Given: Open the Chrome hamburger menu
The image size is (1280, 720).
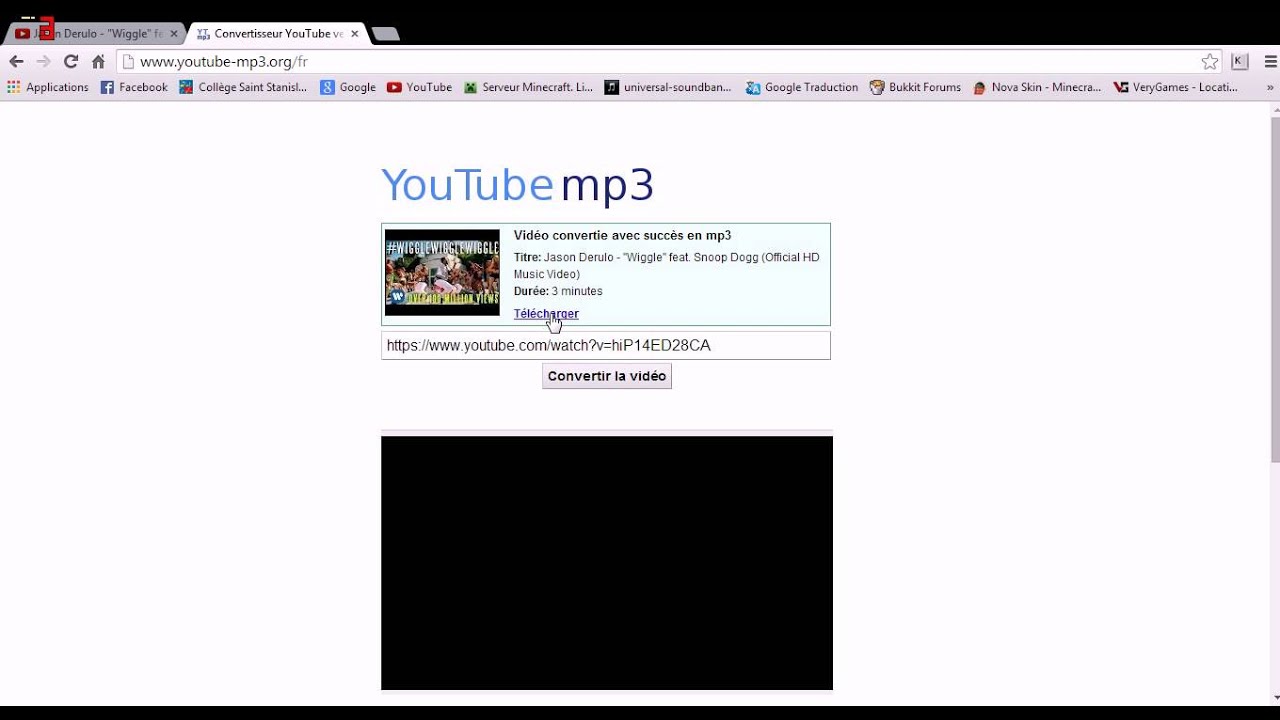Looking at the screenshot, I should tap(1270, 62).
